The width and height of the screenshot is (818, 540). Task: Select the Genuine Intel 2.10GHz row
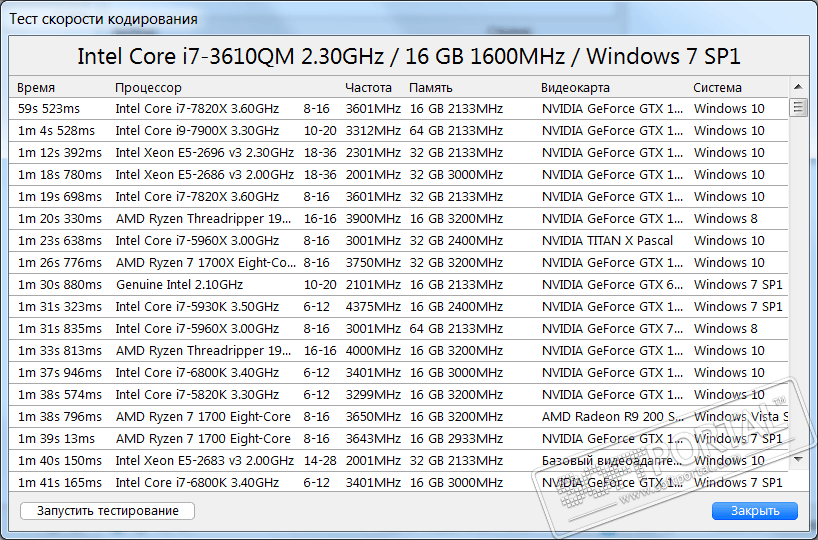398,284
